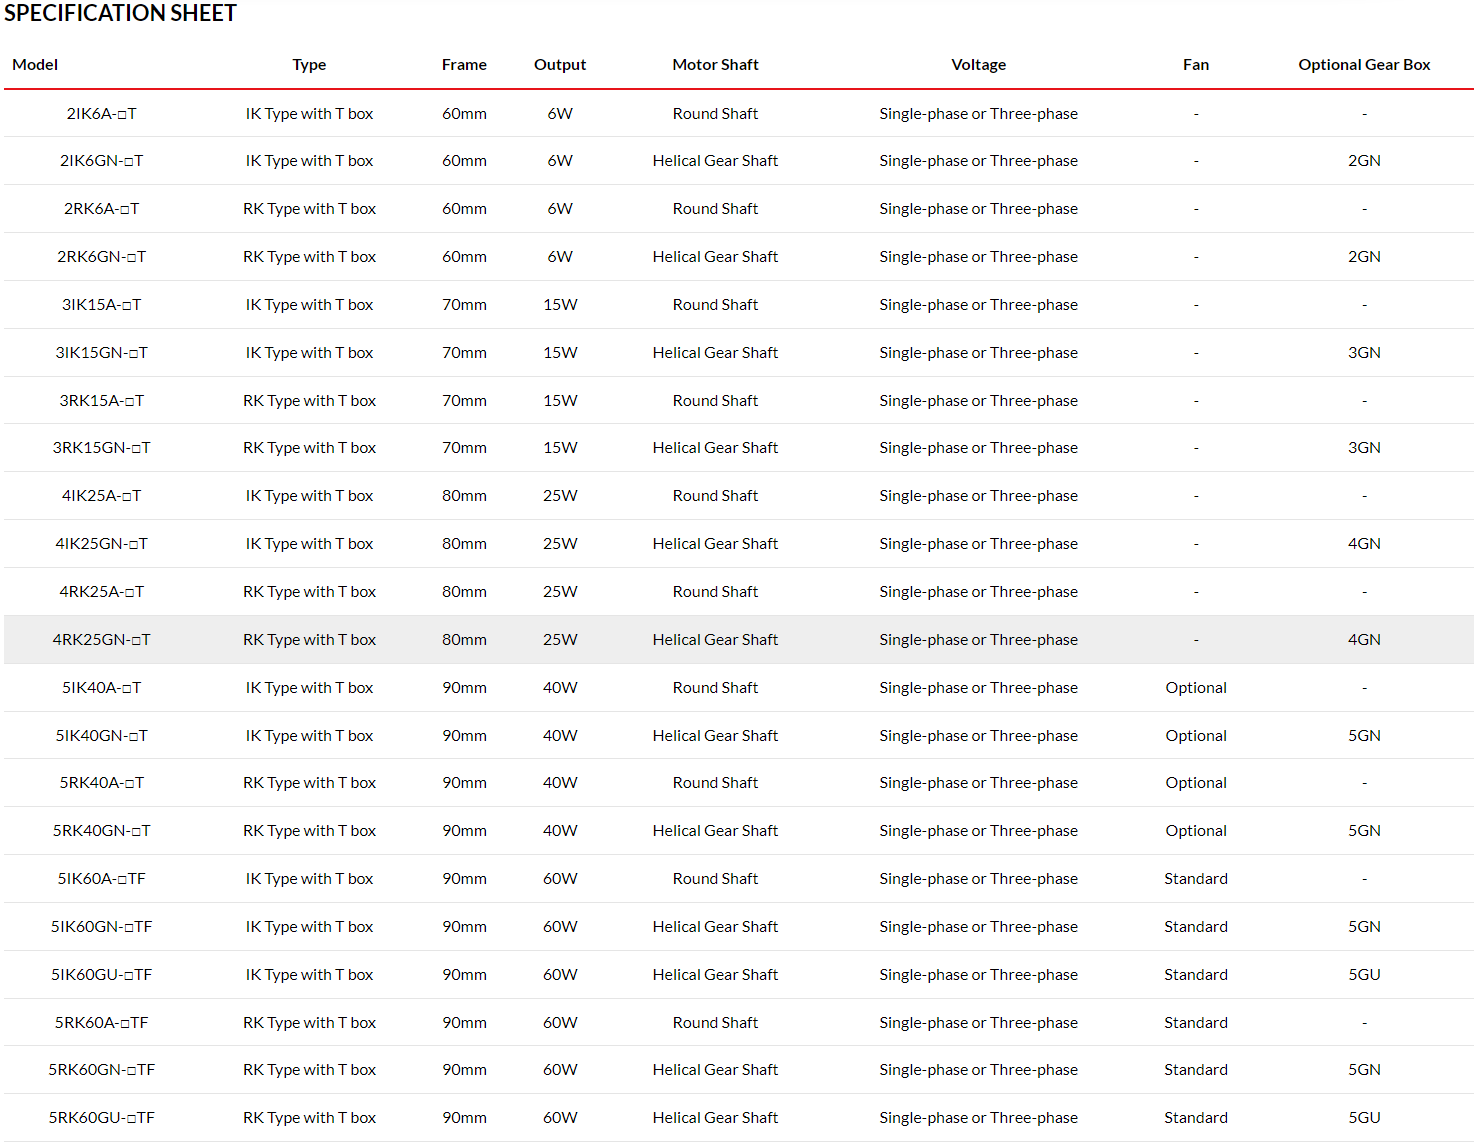The height and width of the screenshot is (1147, 1478).
Task: Select model 2RK6GN-□T cell
Action: point(101,257)
